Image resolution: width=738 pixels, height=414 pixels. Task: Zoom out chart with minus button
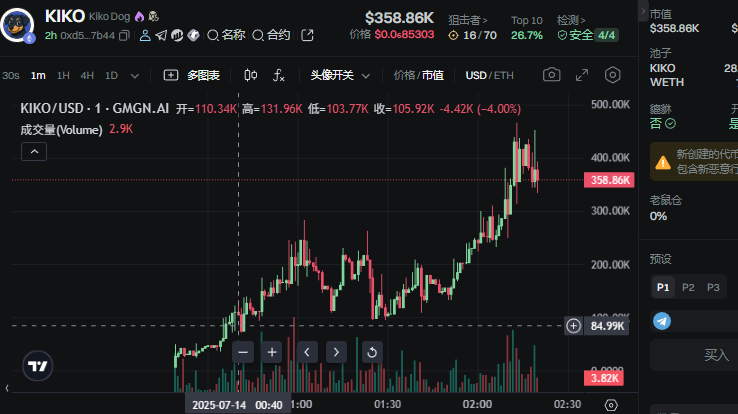point(243,352)
